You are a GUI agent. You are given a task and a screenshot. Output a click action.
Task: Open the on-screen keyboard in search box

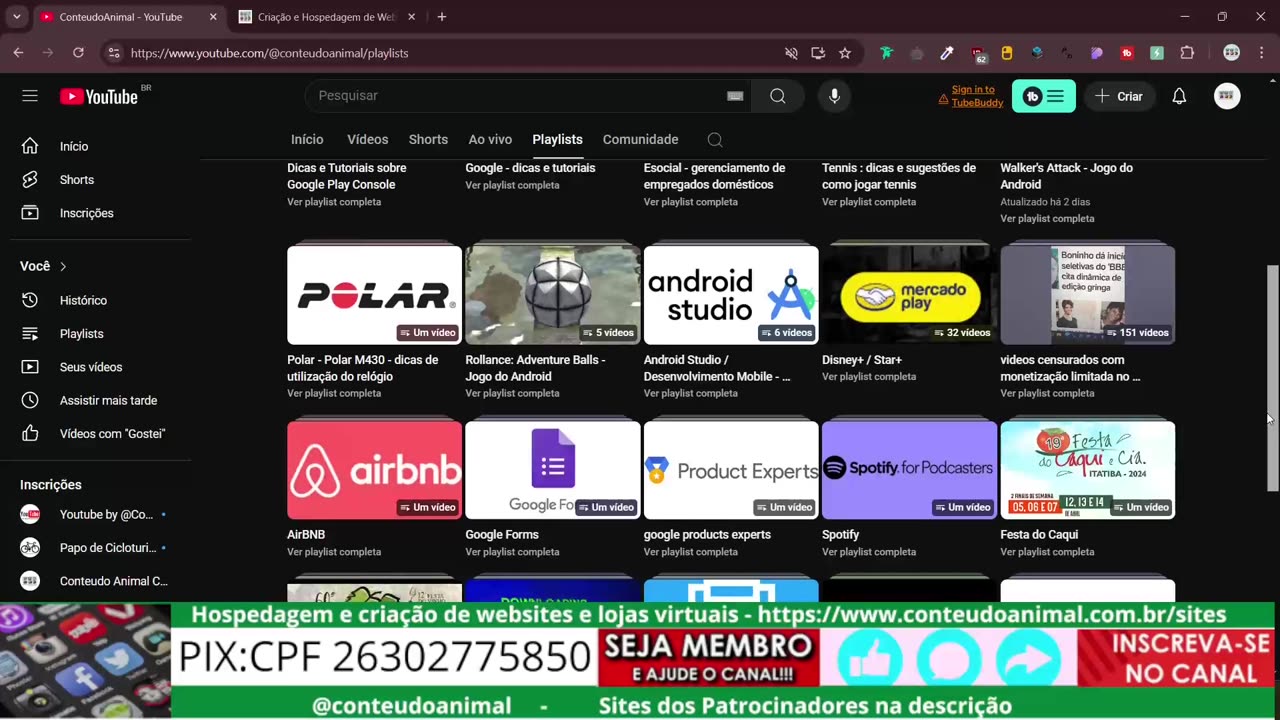pyautogui.click(x=735, y=96)
